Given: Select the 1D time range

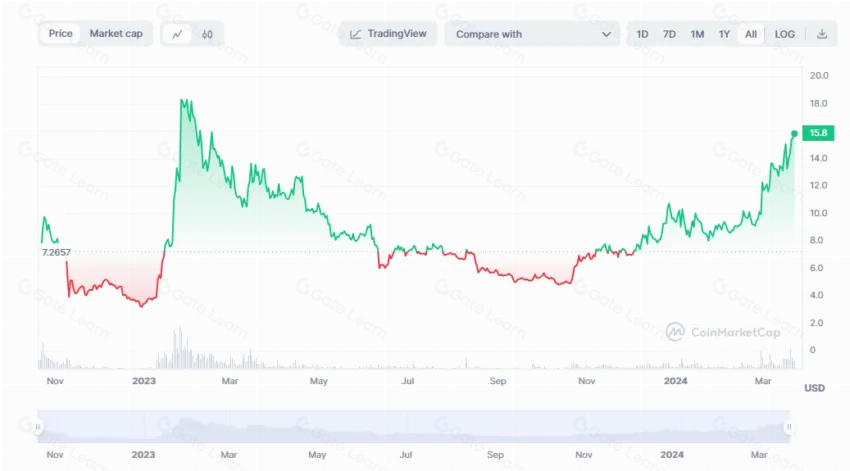Looking at the screenshot, I should point(643,34).
